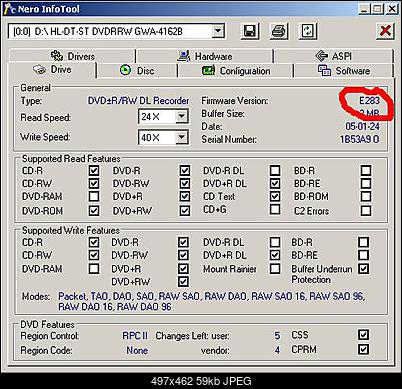Toggle Mount Rainier write checkbox
402x389 pixels.
(x=275, y=268)
